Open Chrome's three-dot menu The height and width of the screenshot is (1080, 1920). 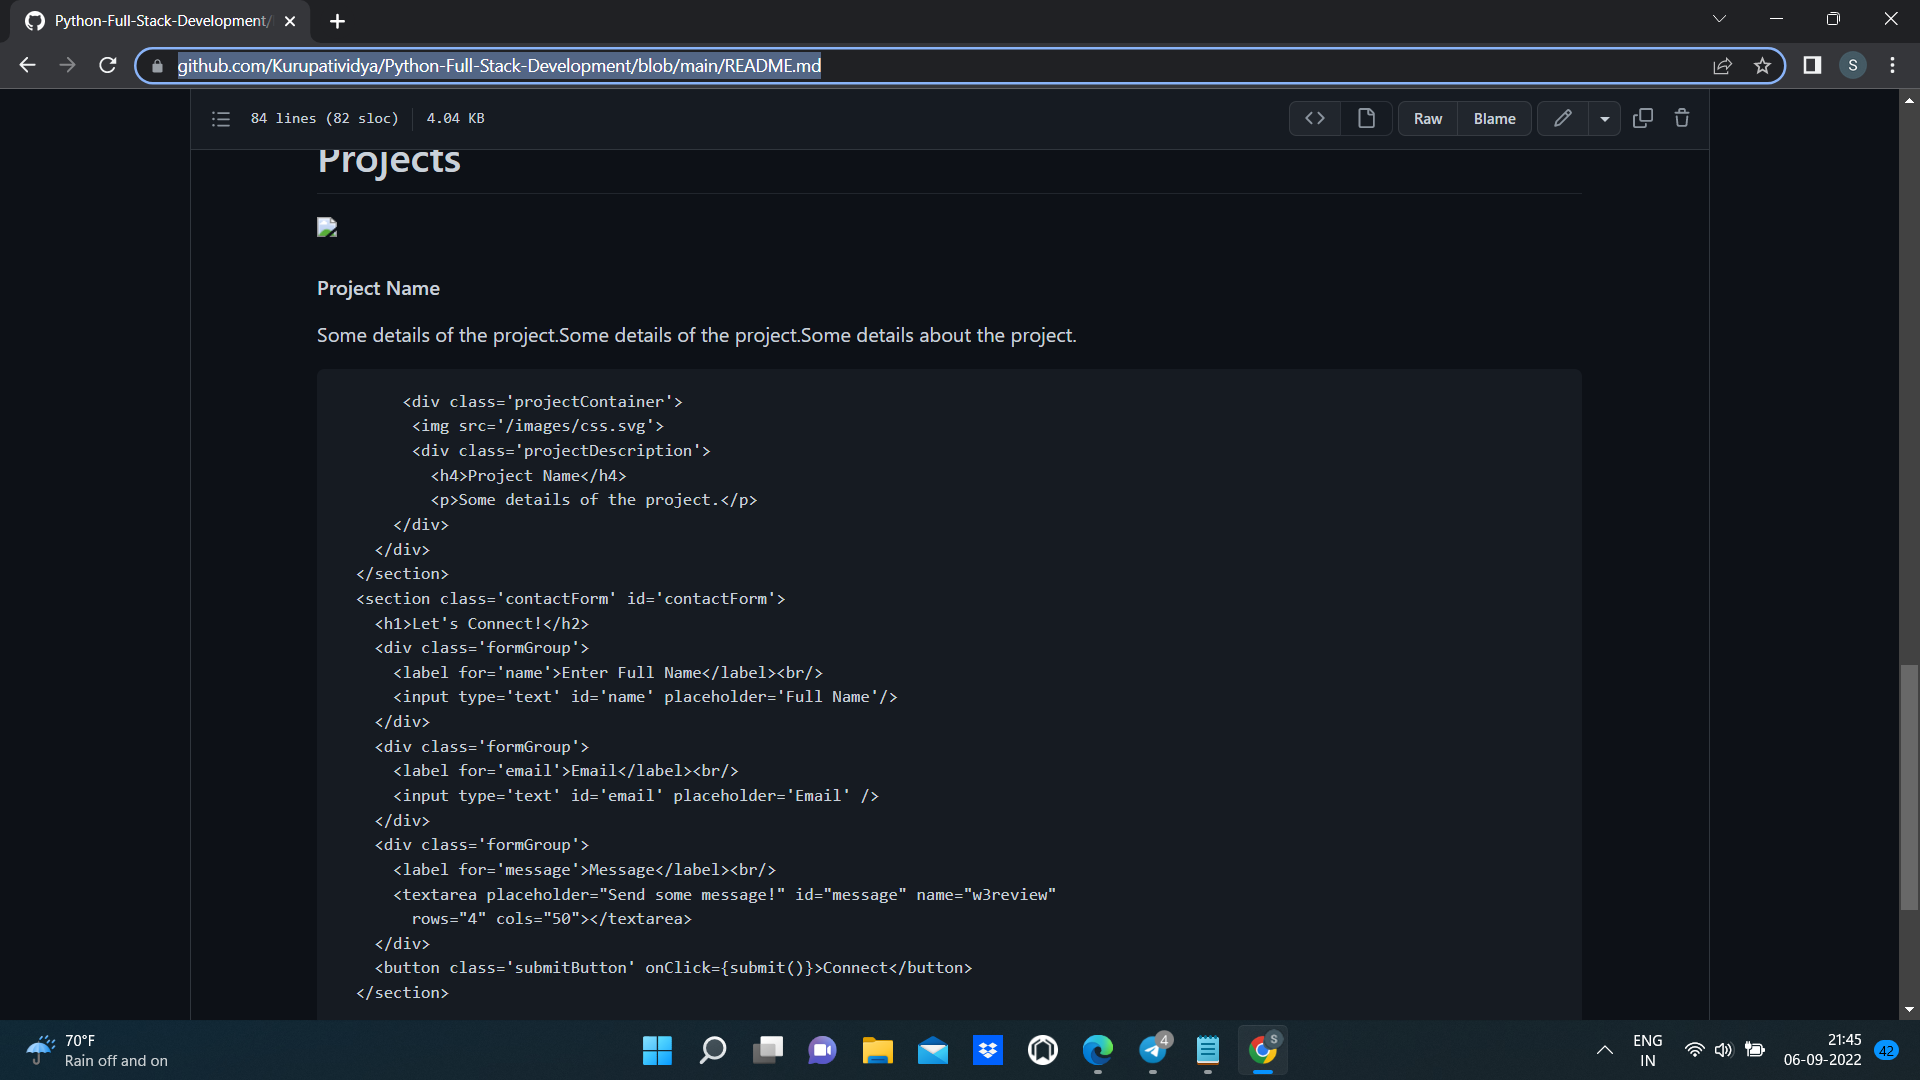(1892, 65)
